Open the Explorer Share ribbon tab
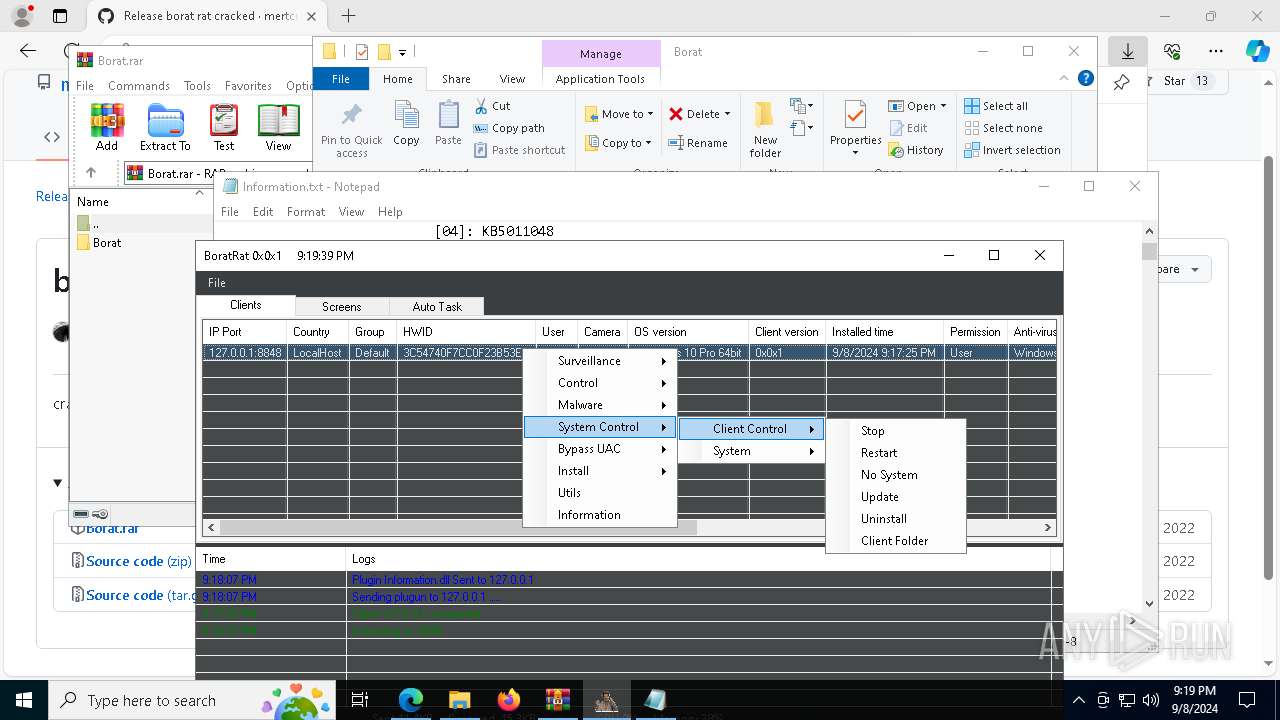The height and width of the screenshot is (720, 1280). point(456,79)
